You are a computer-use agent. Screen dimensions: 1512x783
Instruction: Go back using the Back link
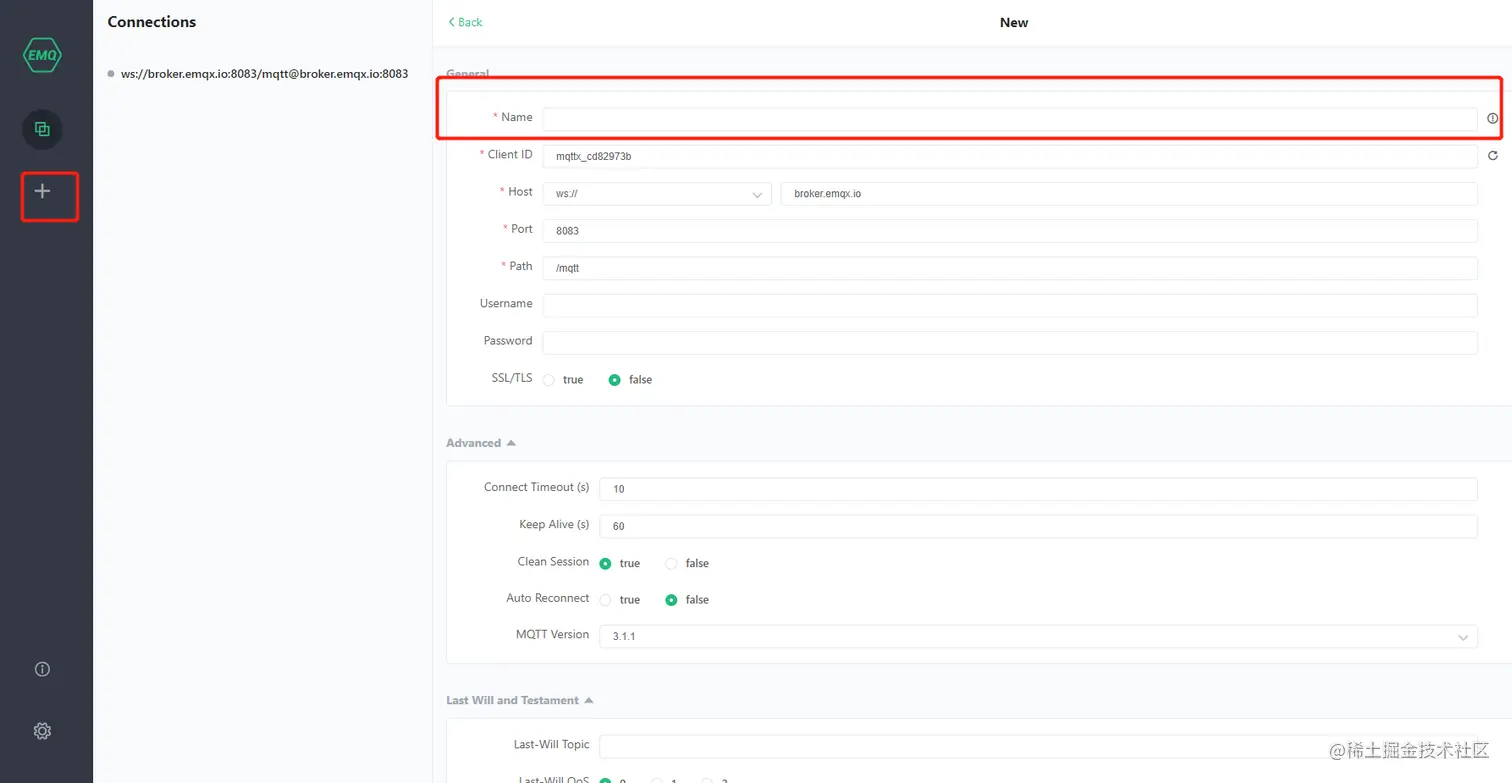(465, 22)
